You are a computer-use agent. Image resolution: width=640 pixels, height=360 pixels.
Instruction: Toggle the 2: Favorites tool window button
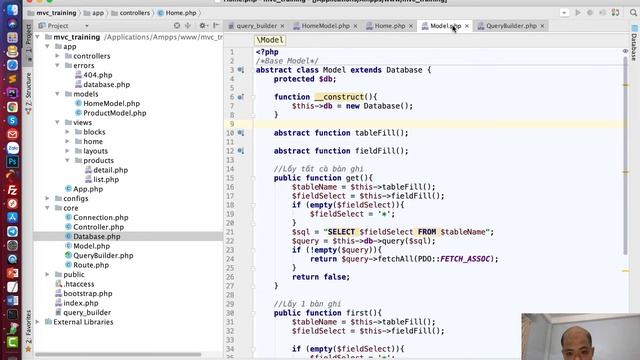tap(28, 330)
